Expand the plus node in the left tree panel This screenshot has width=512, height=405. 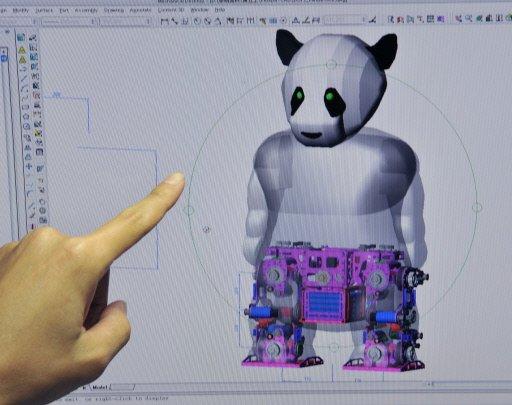[3, 51]
